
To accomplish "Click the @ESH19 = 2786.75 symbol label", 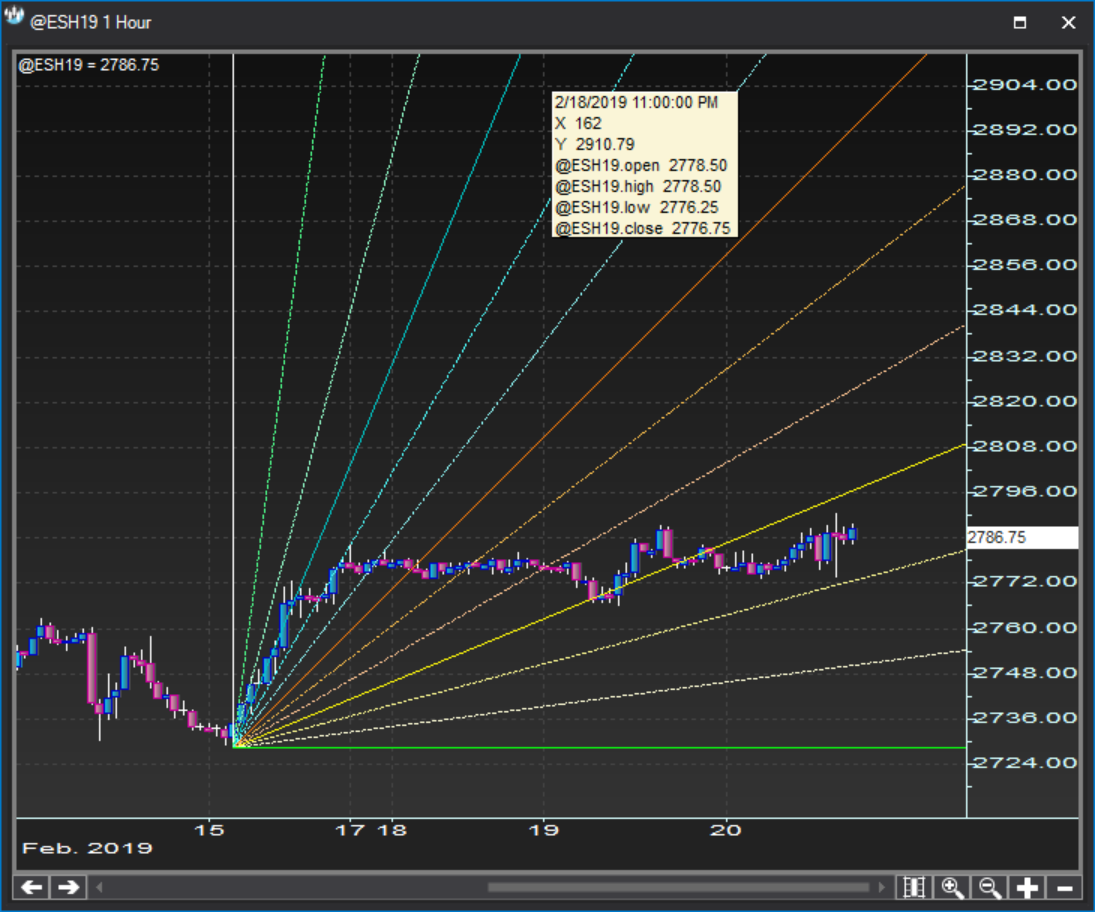I will (x=89, y=65).
